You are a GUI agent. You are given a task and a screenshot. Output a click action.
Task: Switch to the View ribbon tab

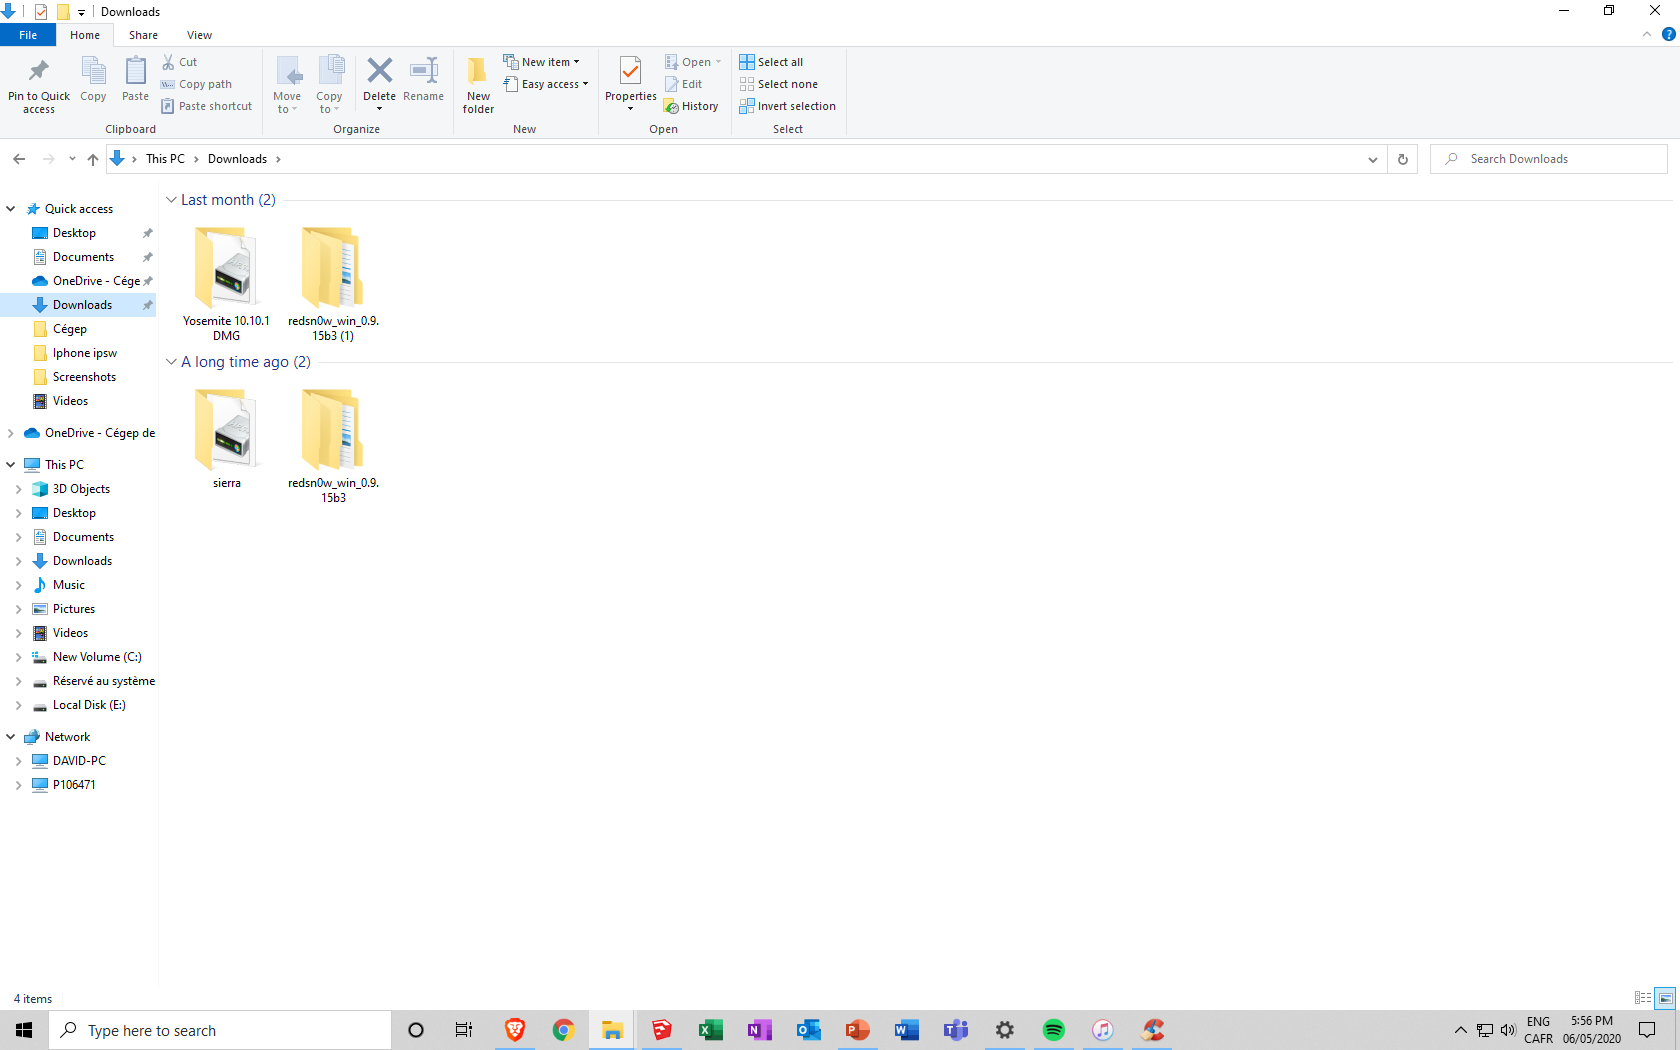click(x=199, y=35)
